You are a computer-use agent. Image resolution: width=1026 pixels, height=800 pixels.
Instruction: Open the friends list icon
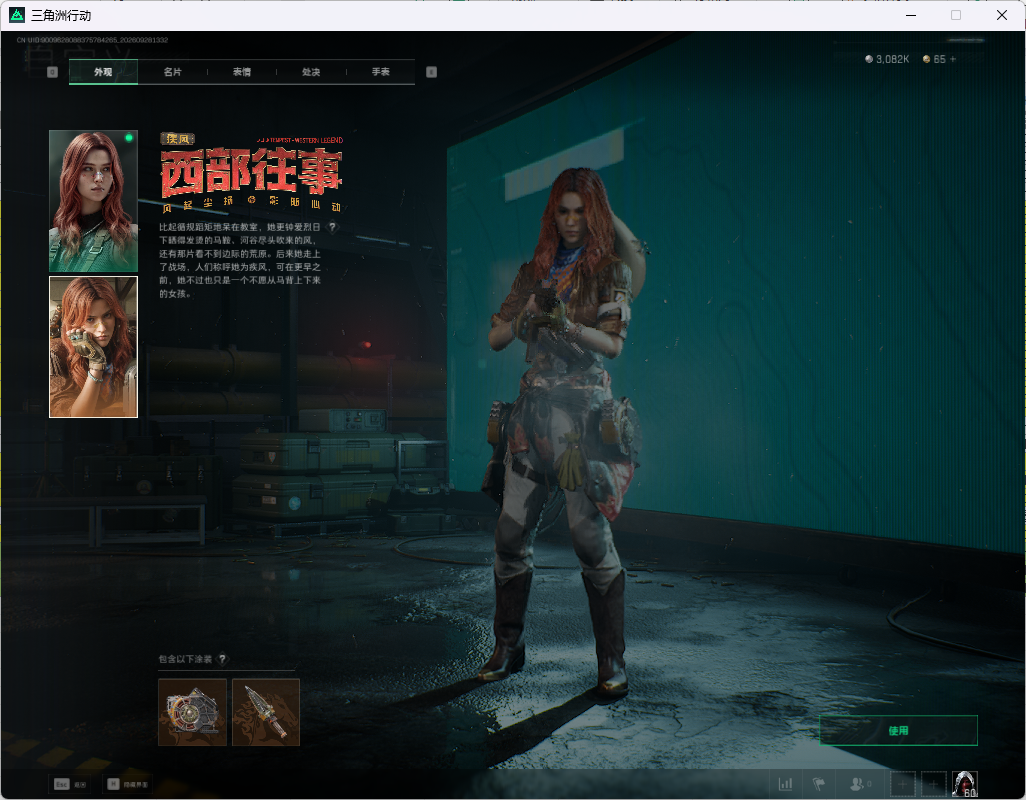pos(859,784)
